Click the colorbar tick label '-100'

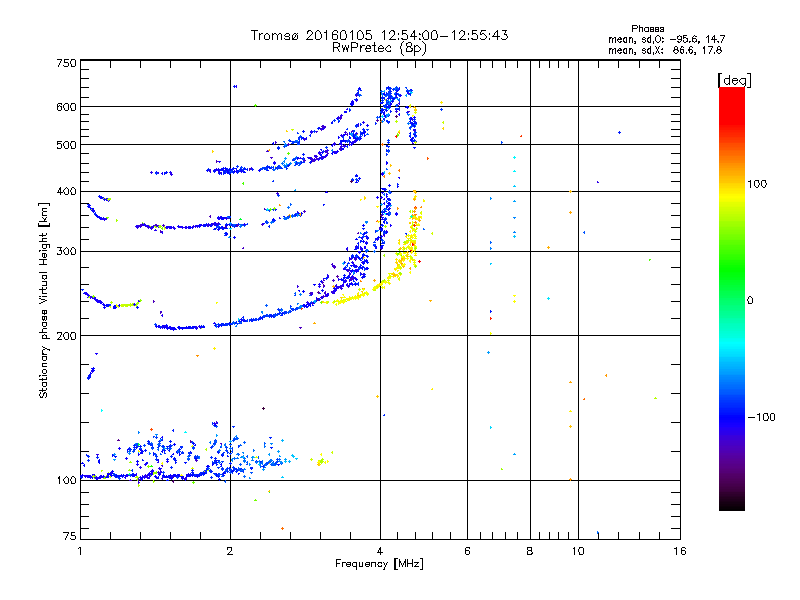coord(762,417)
